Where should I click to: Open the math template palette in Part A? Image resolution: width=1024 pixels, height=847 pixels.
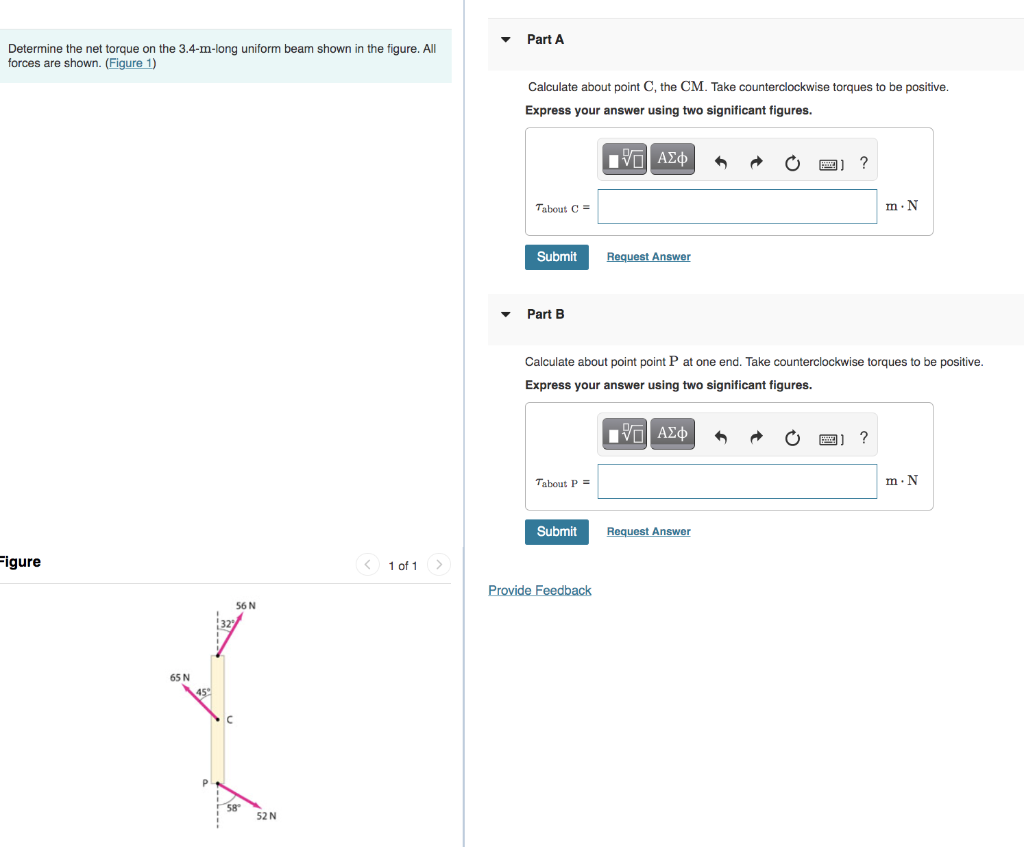pos(623,158)
